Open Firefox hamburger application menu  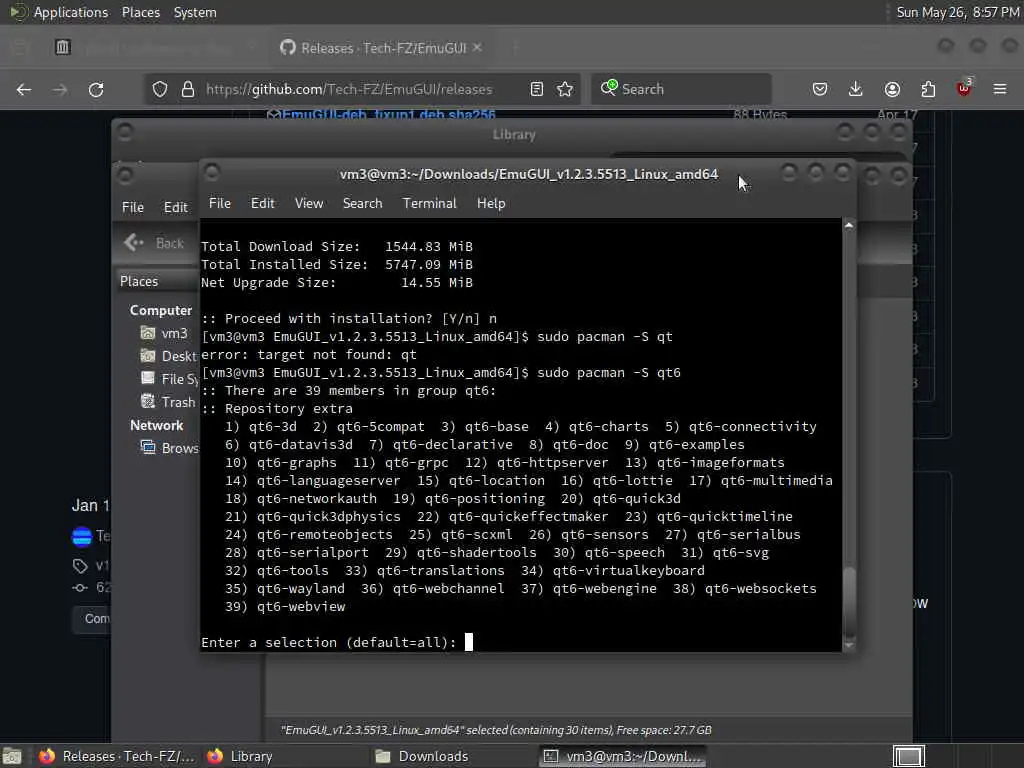[x=1000, y=89]
